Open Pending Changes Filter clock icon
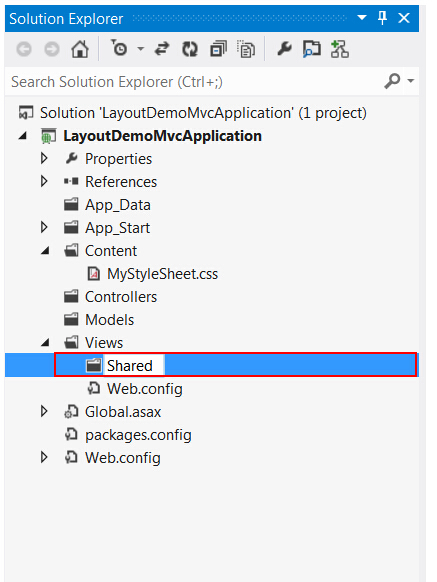This screenshot has height=582, width=437. click(119, 48)
